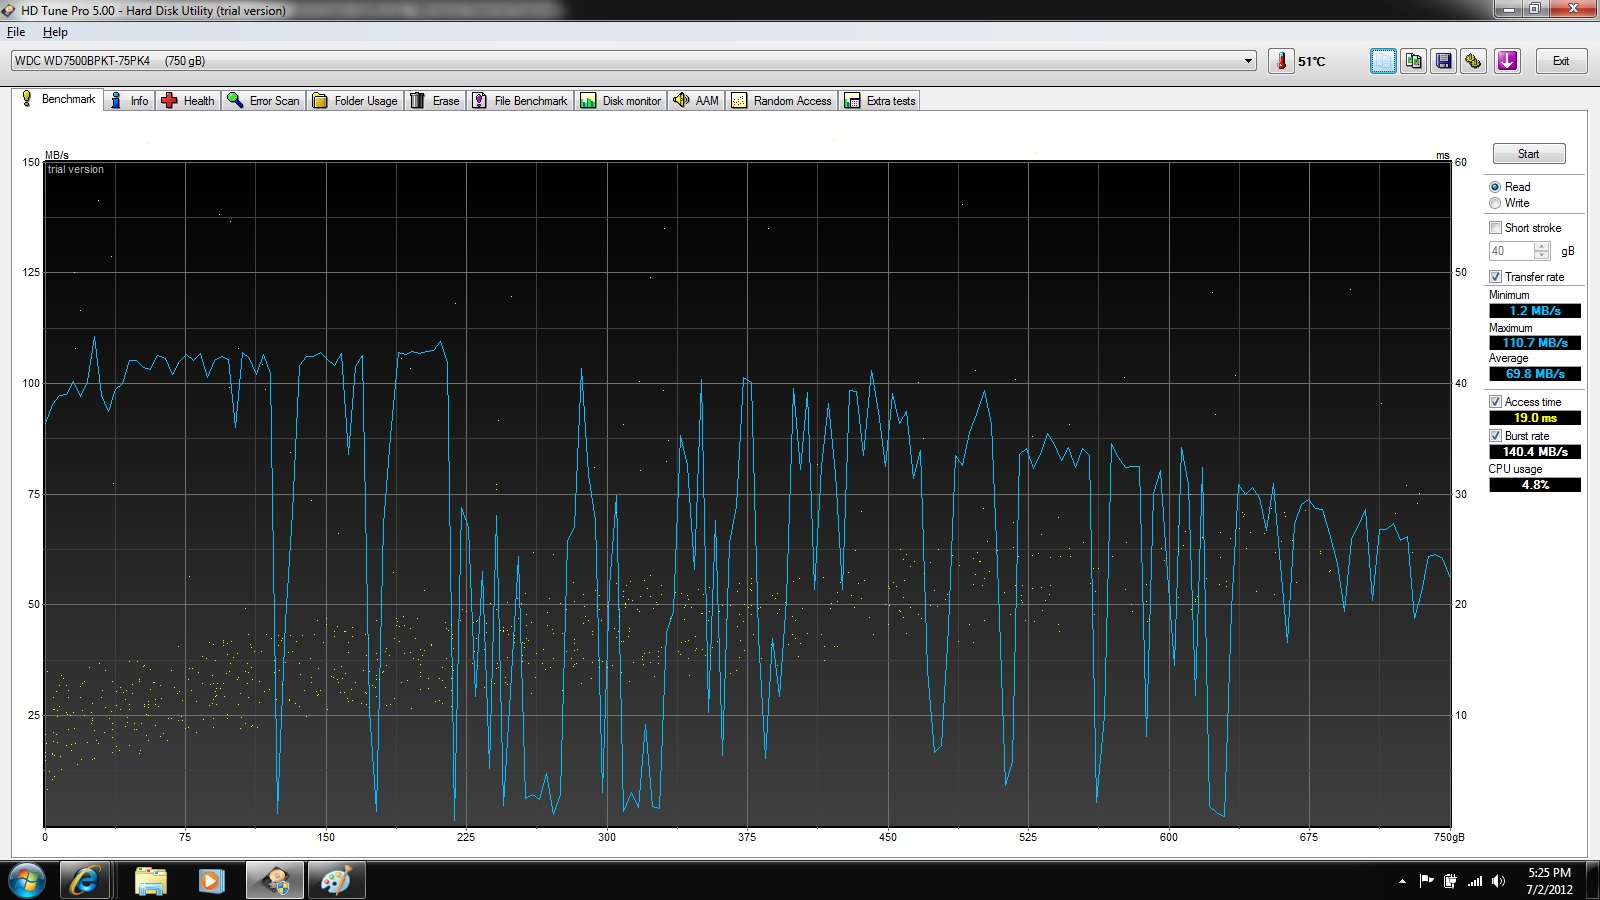1600x900 pixels.
Task: Open Internet Explorer from the taskbar
Action: click(x=85, y=880)
